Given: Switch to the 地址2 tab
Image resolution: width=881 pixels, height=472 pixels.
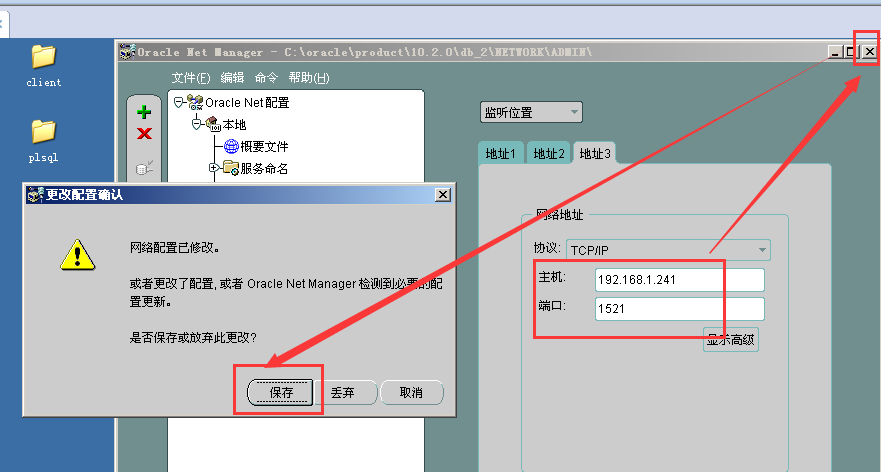Looking at the screenshot, I should coord(548,153).
